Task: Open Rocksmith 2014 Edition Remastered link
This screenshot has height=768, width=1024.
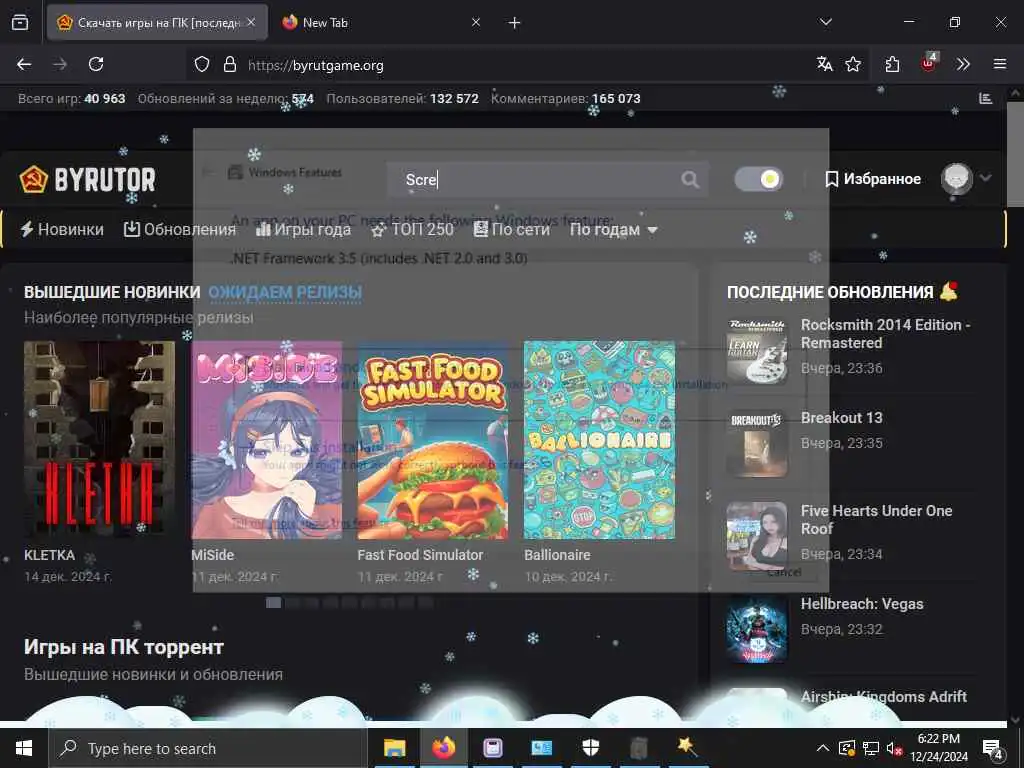Action: tap(886, 334)
